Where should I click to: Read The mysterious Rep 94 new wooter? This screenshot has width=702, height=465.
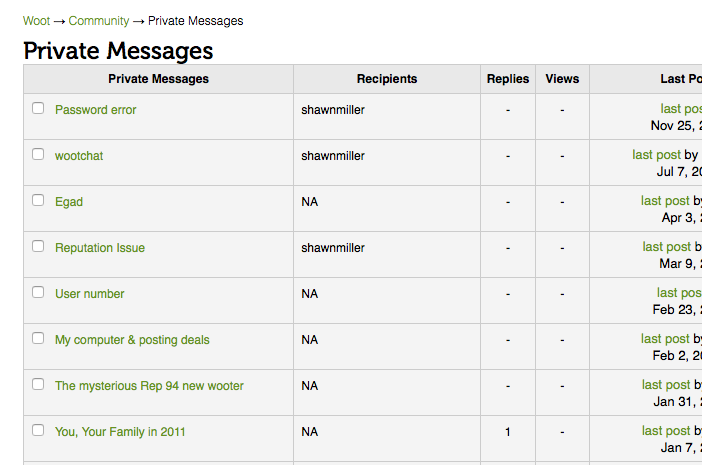click(149, 386)
